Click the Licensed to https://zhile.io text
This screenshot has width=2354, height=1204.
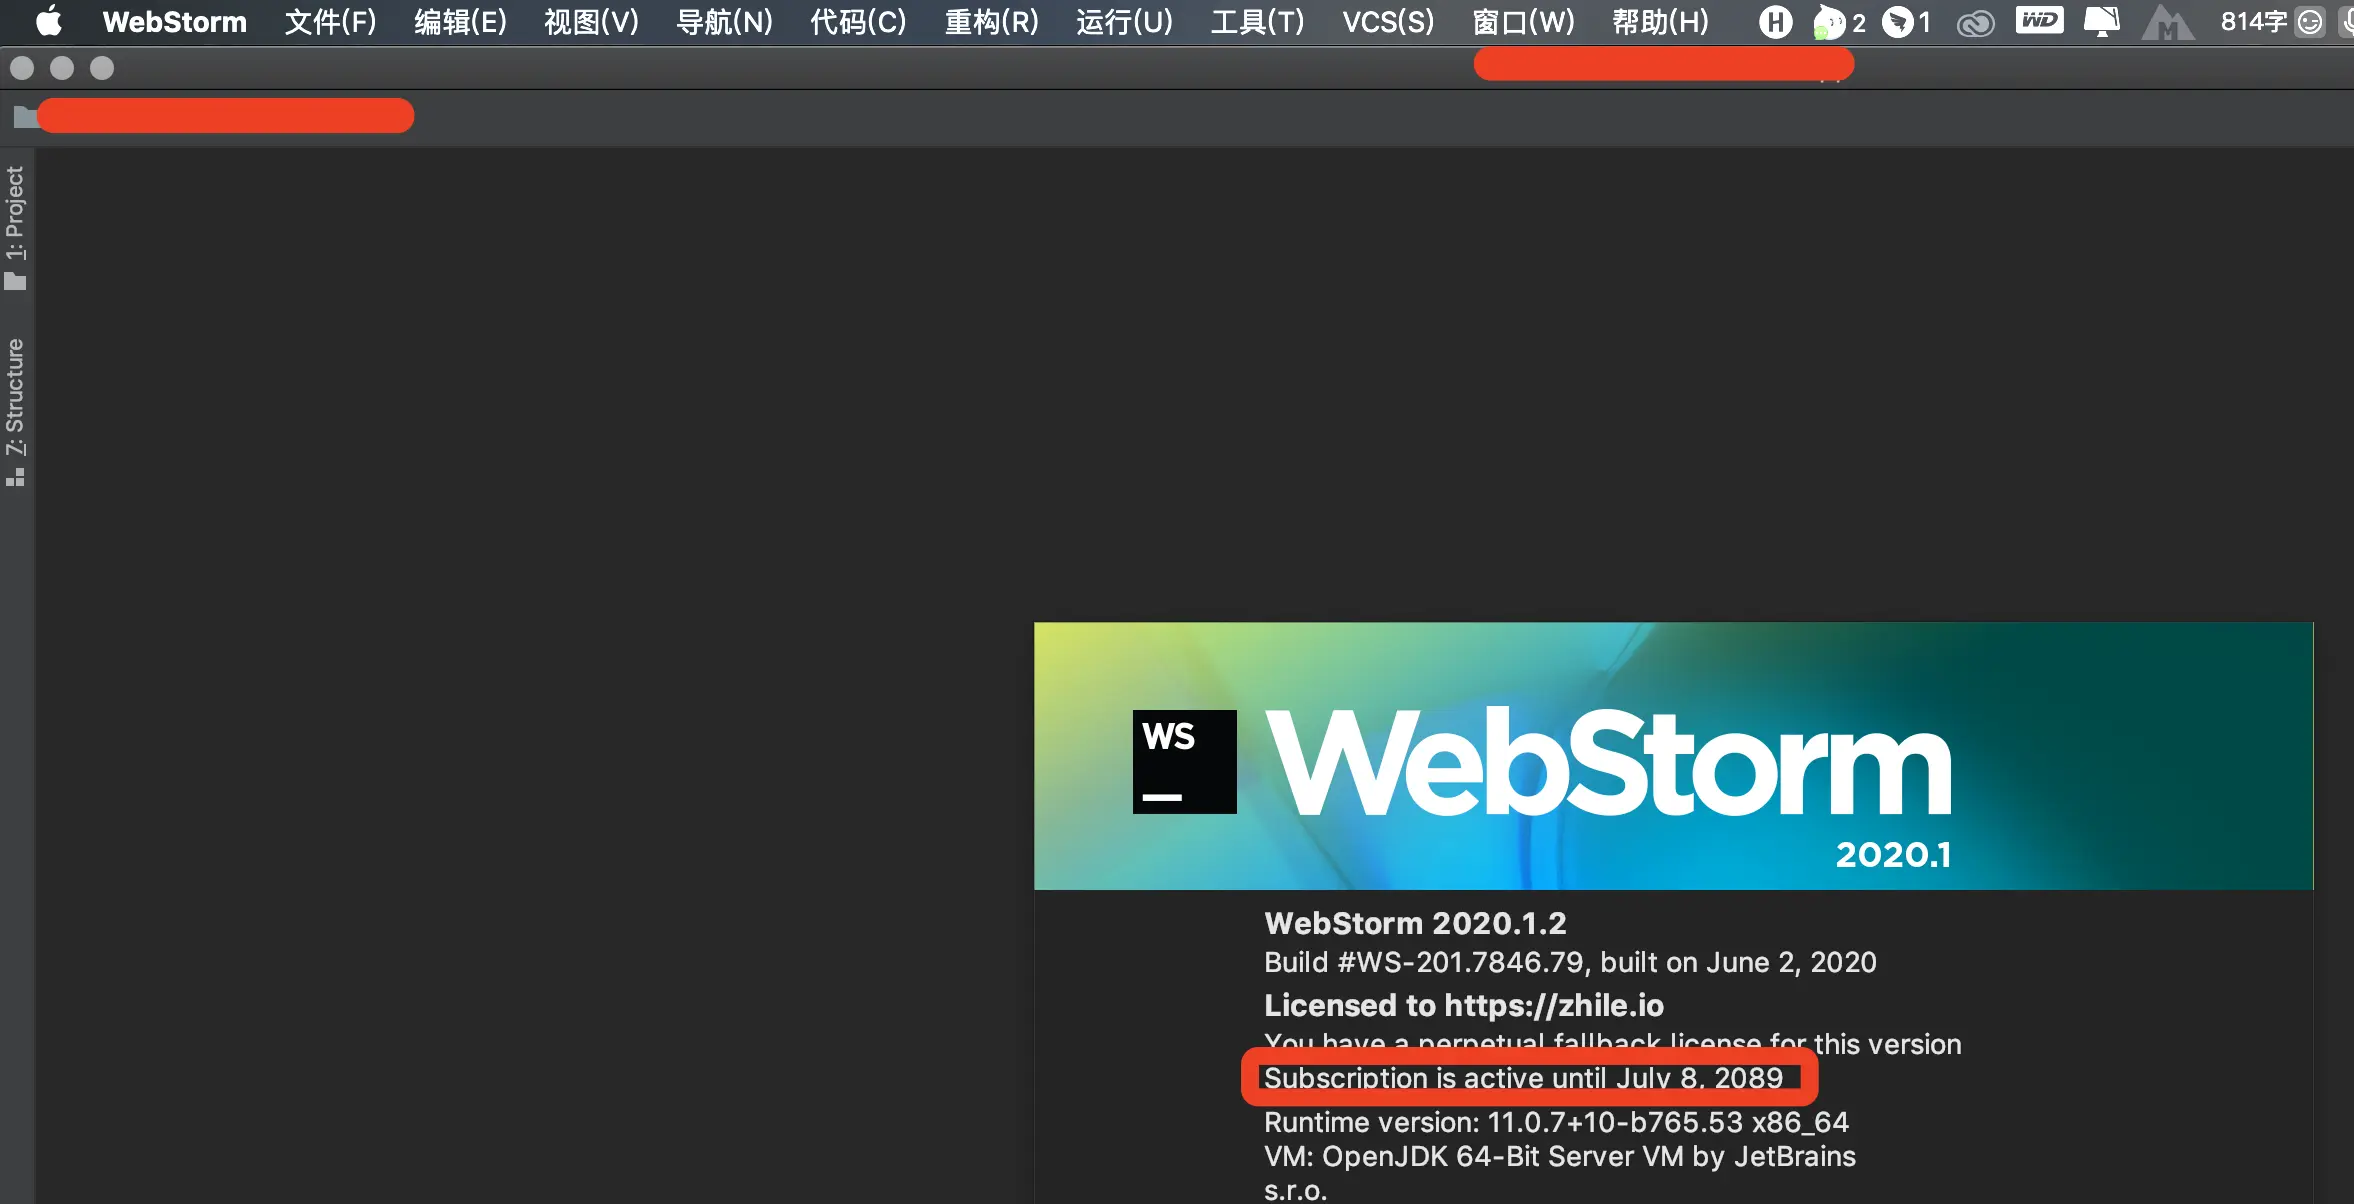pos(1463,1004)
